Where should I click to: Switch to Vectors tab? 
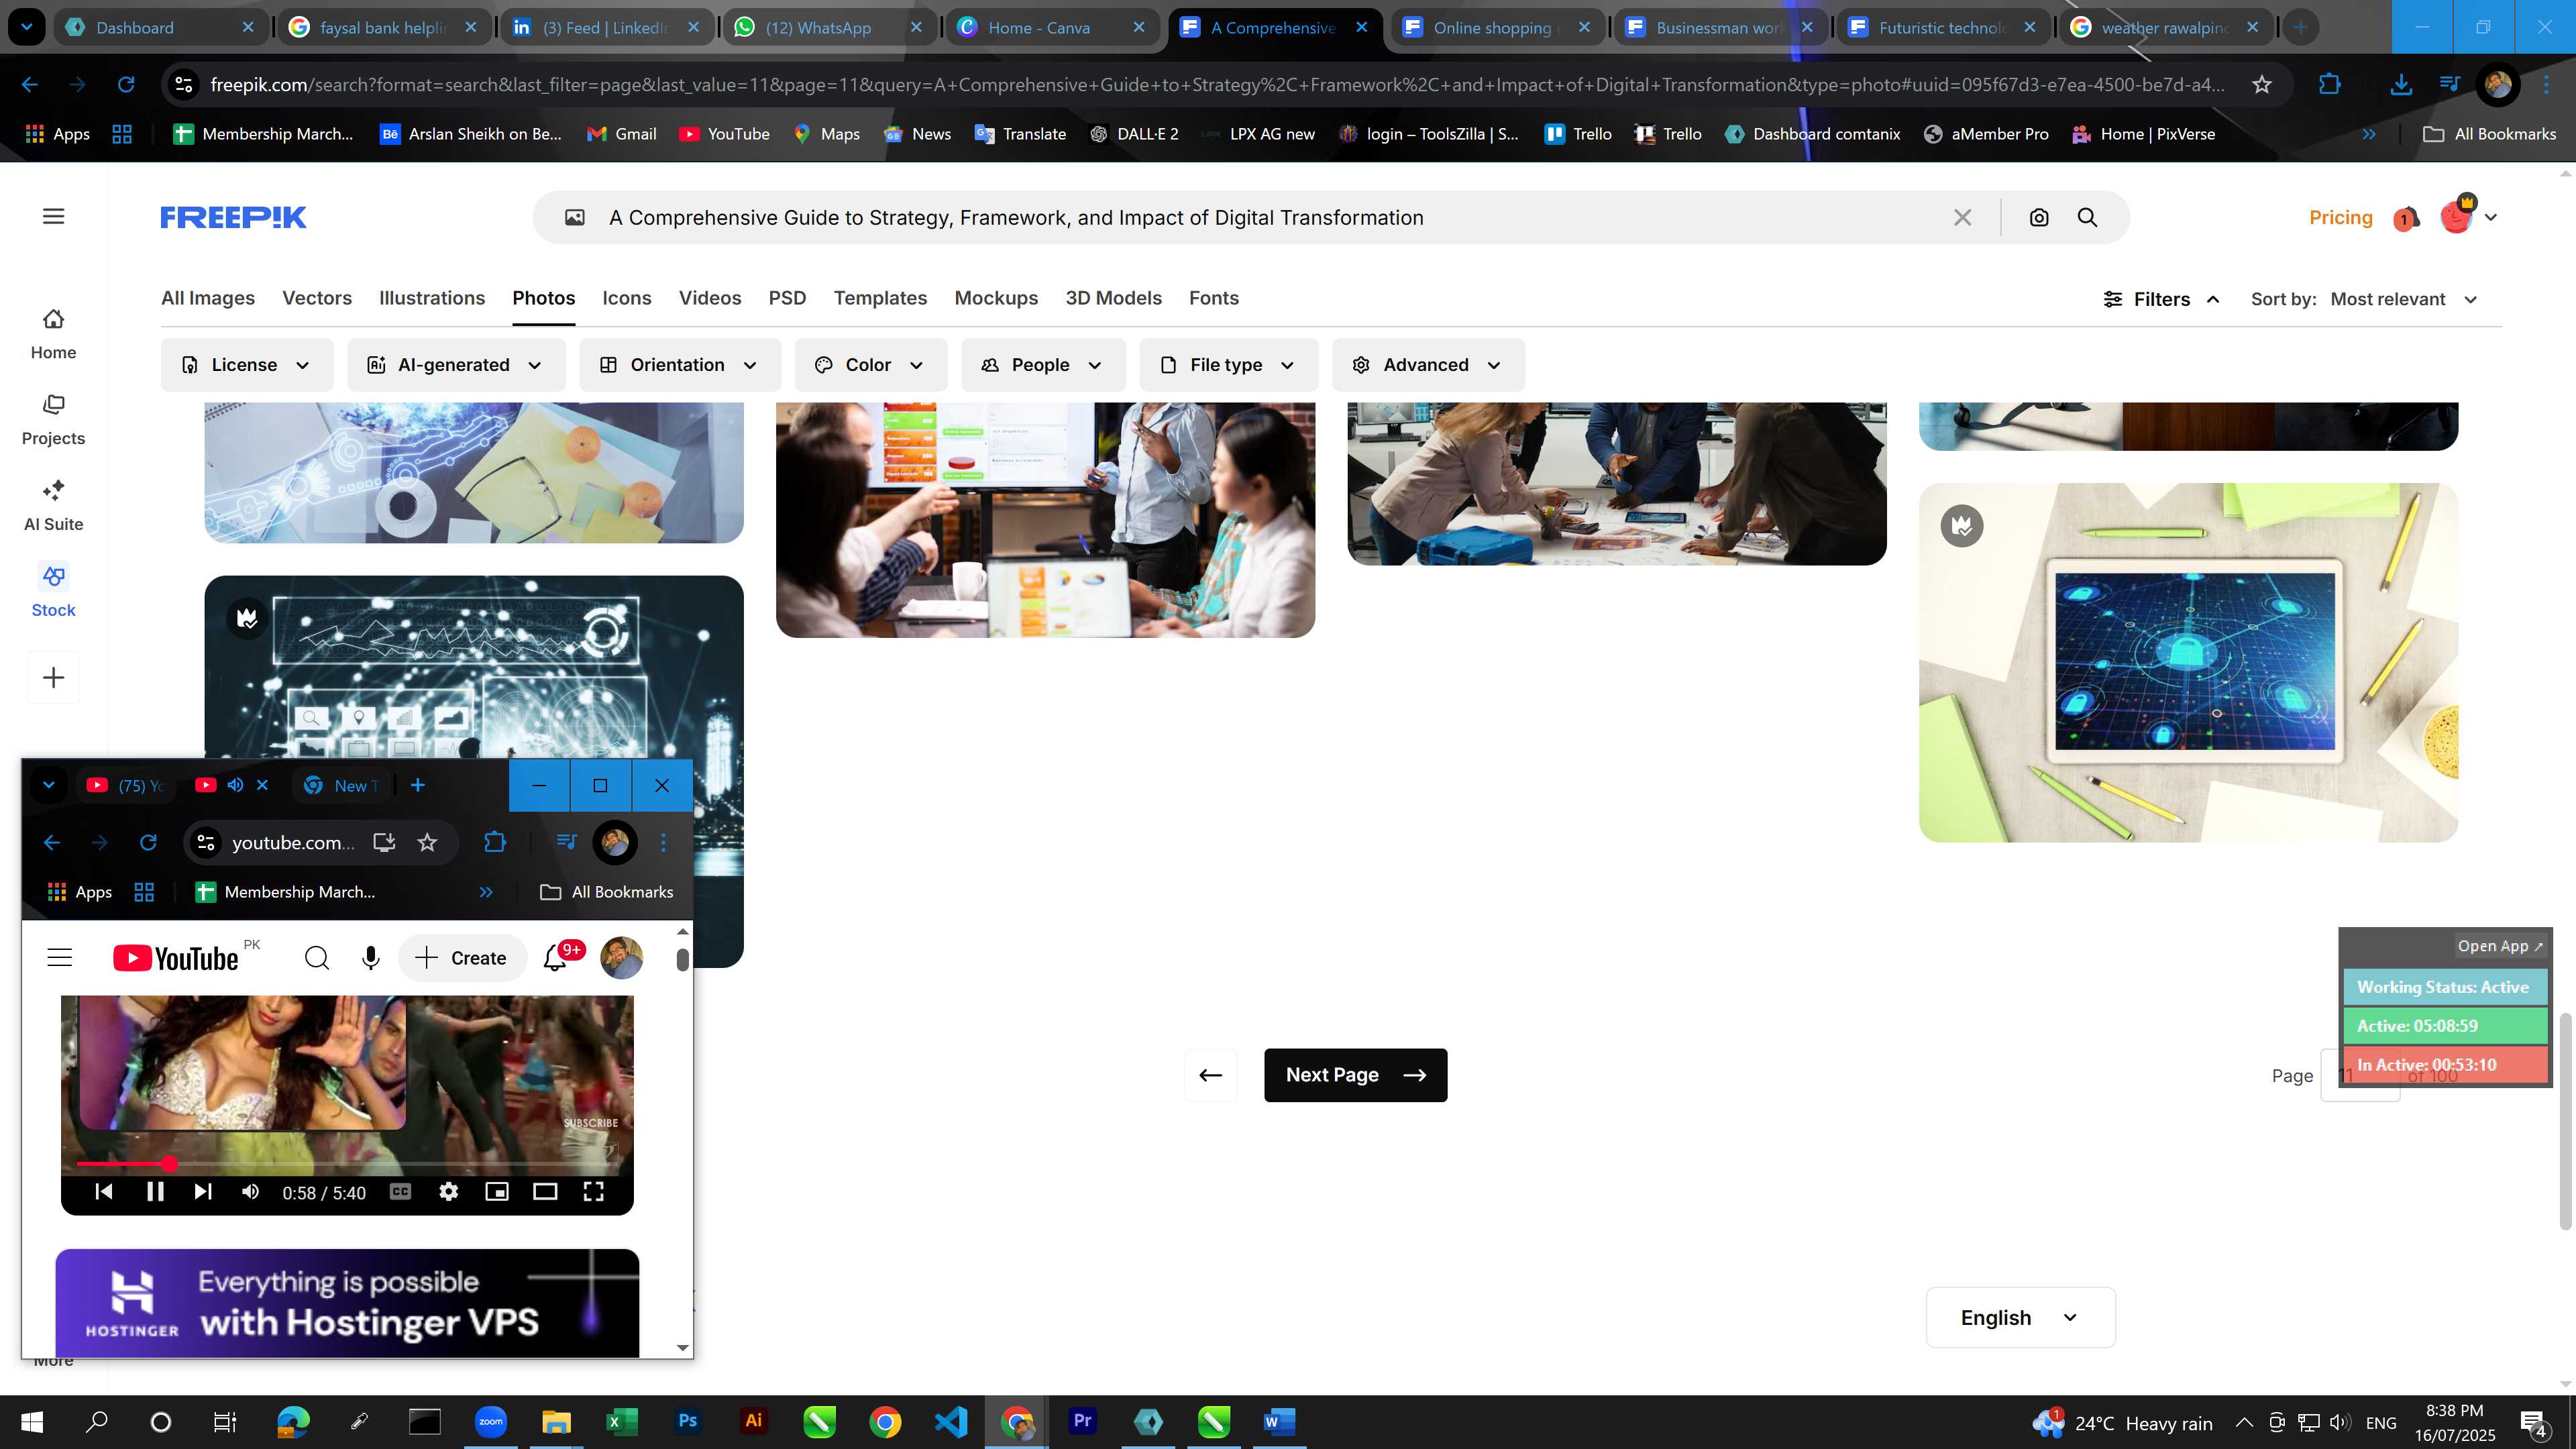pyautogui.click(x=317, y=298)
